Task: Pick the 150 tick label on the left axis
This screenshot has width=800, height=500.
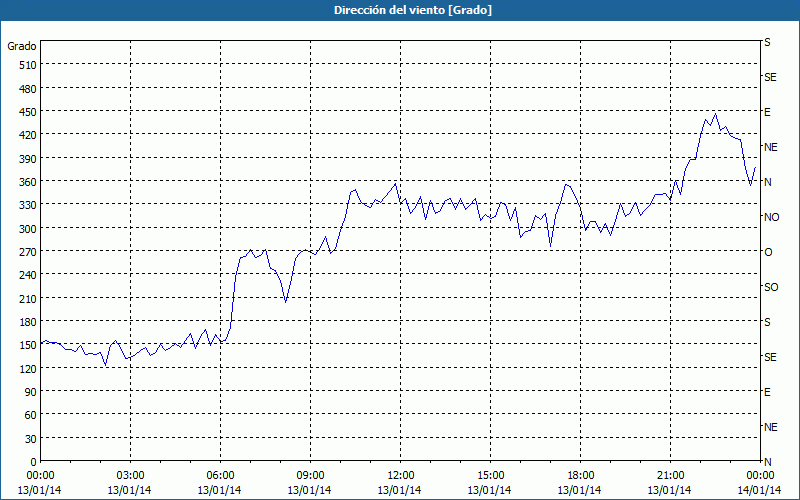Action: coord(28,345)
